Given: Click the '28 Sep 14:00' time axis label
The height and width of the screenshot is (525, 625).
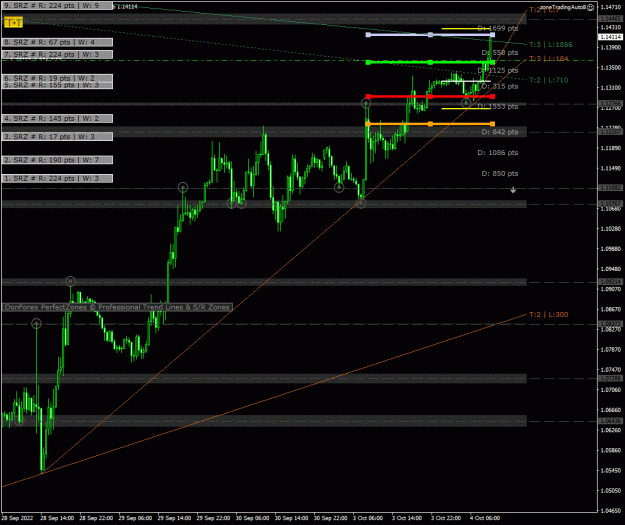Looking at the screenshot, I should [57, 518].
